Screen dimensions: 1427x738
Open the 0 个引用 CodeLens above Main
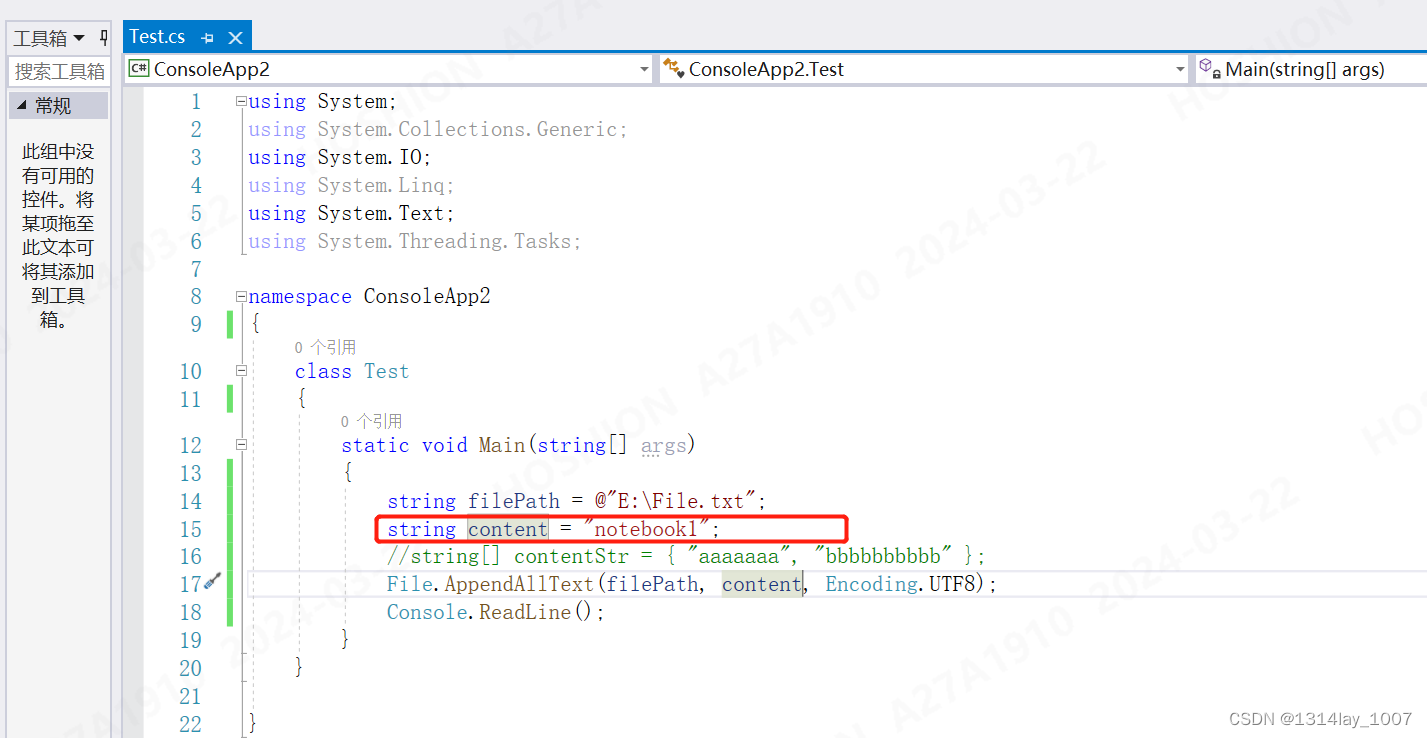point(371,421)
